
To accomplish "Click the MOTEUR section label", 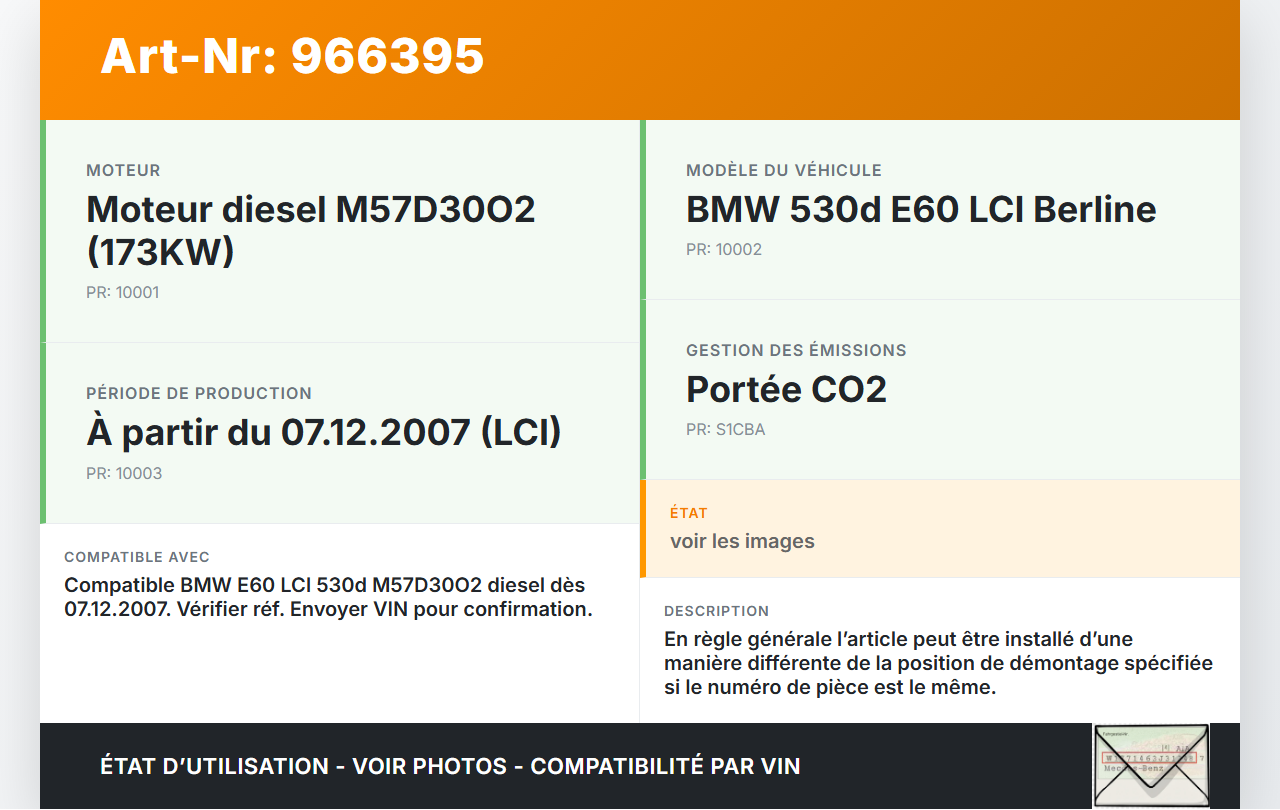I will (x=123, y=170).
